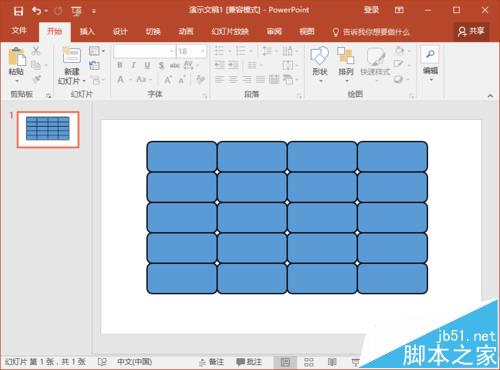Open the Clipboard pane launcher
This screenshot has width=500, height=370.
(49, 96)
